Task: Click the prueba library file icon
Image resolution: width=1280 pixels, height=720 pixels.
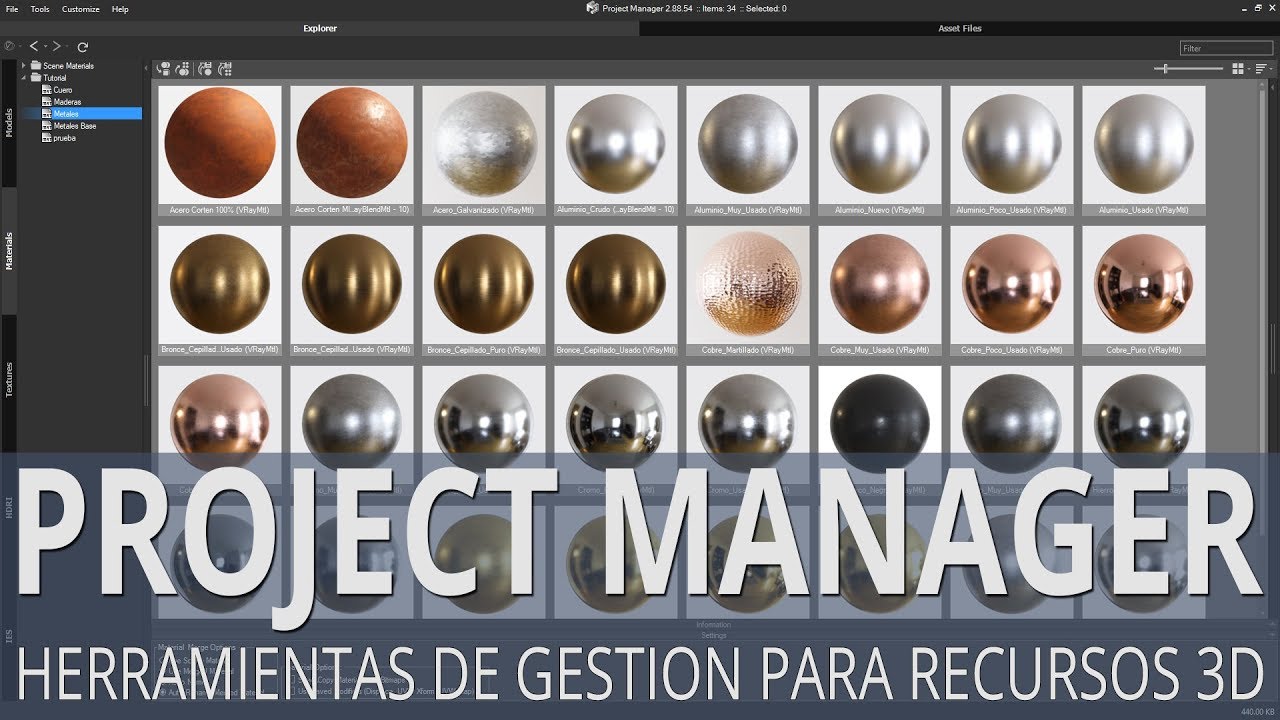Action: (x=47, y=138)
